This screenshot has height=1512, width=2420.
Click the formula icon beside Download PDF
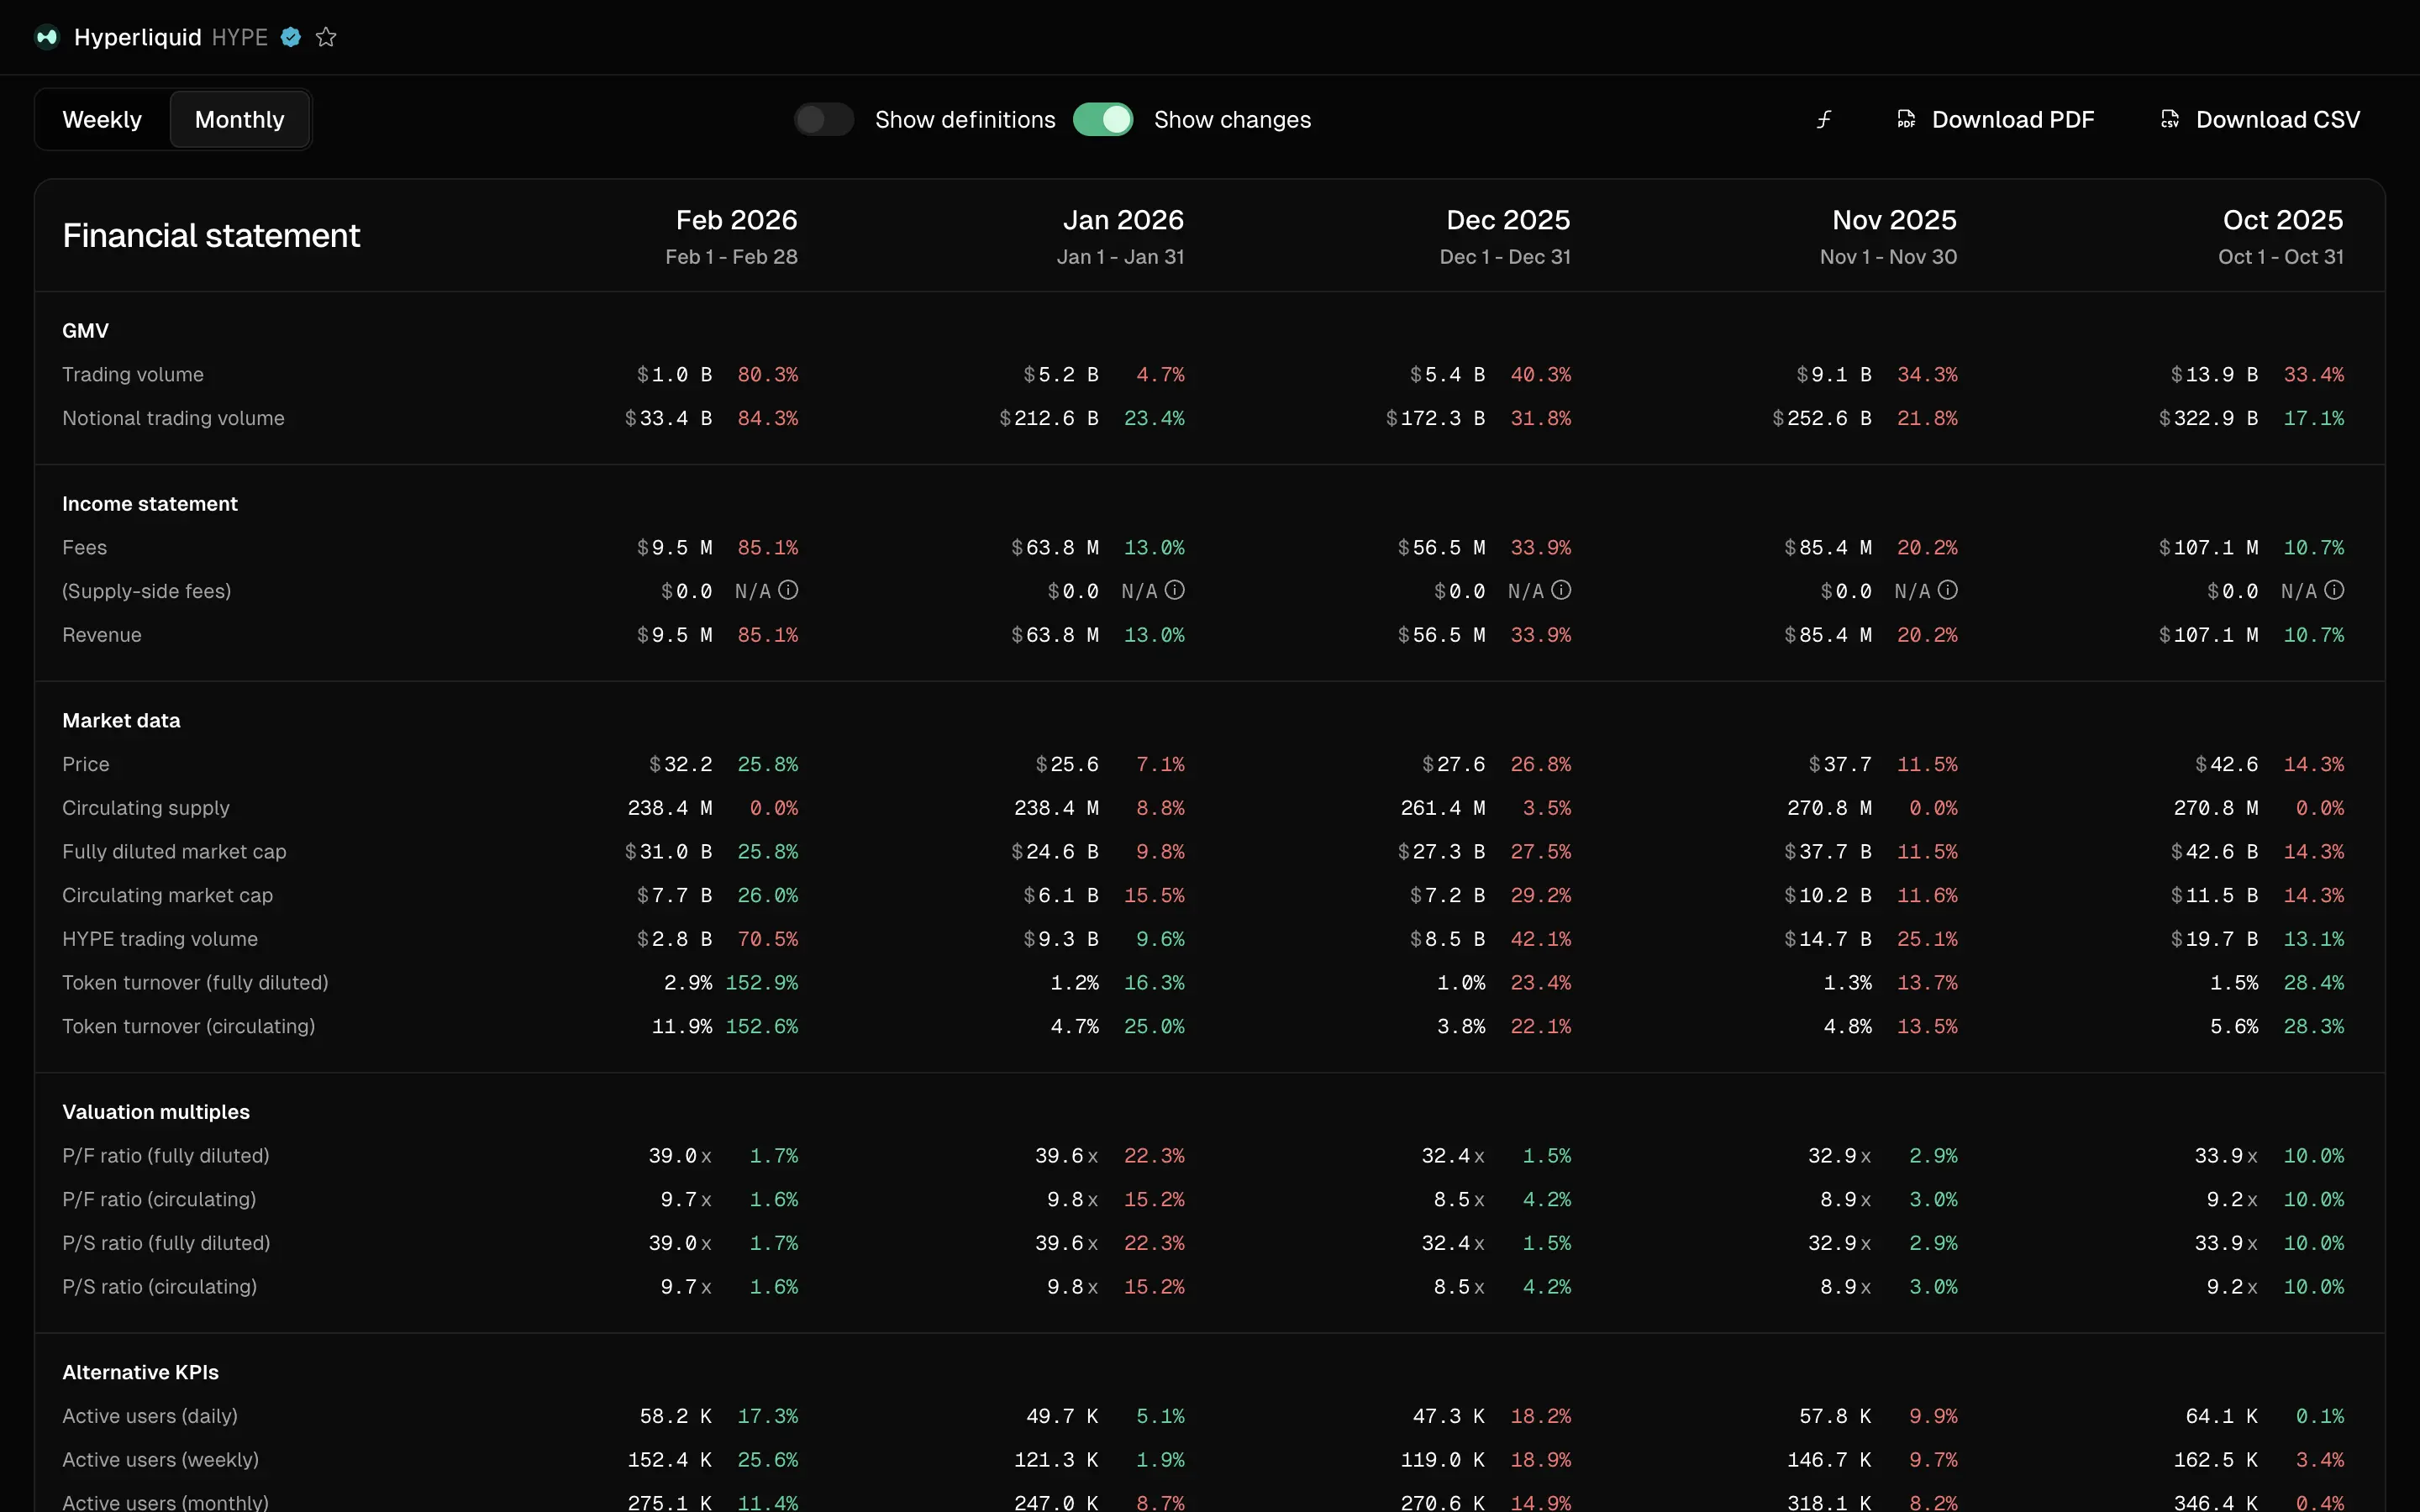[x=1824, y=120]
